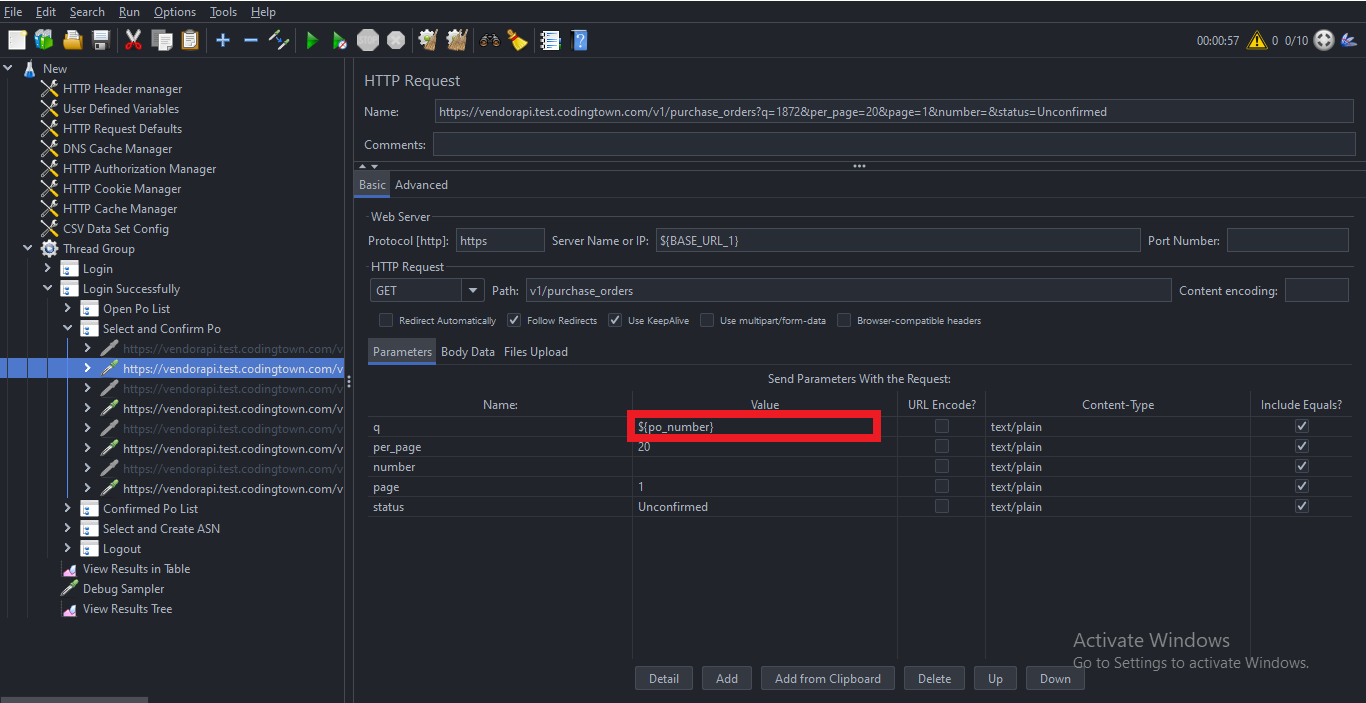Enable Use multipart/form-data checkbox
The image size is (1366, 703).
coord(707,321)
